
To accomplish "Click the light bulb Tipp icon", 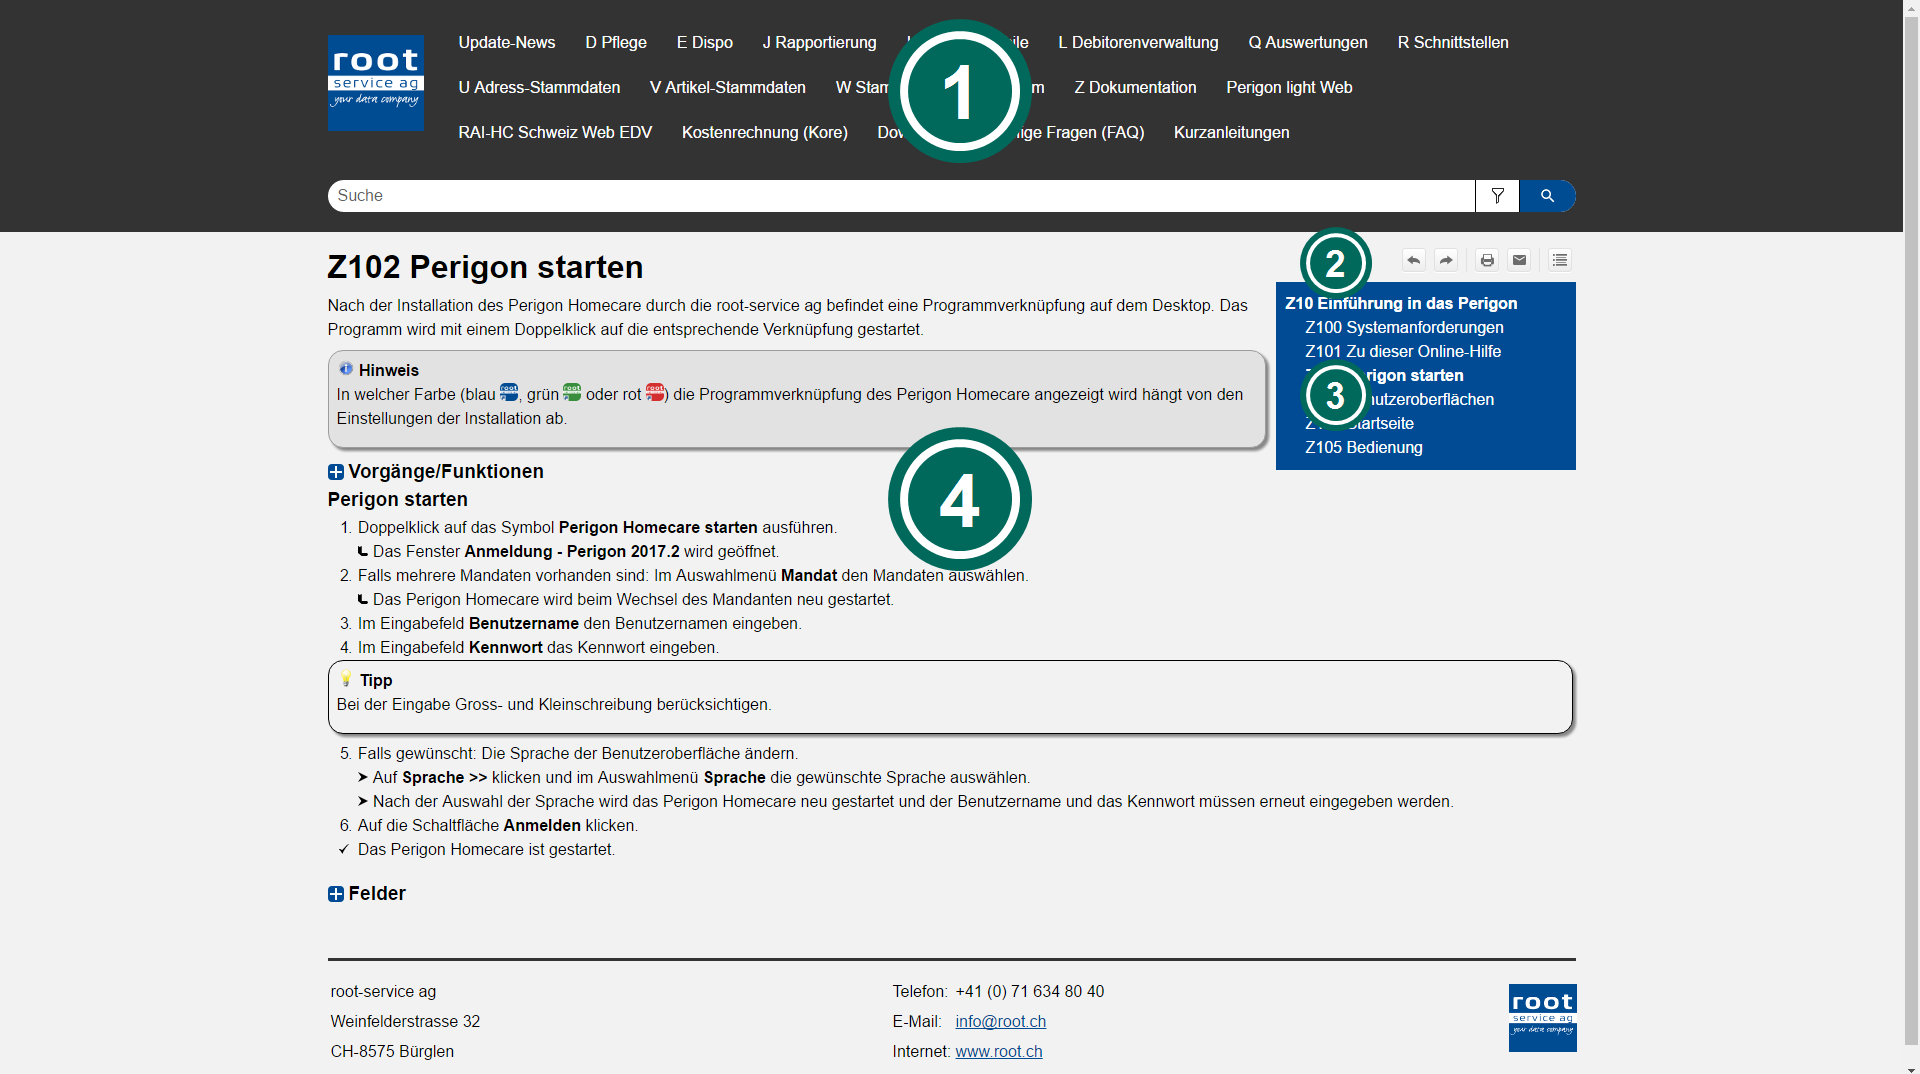I will point(346,679).
